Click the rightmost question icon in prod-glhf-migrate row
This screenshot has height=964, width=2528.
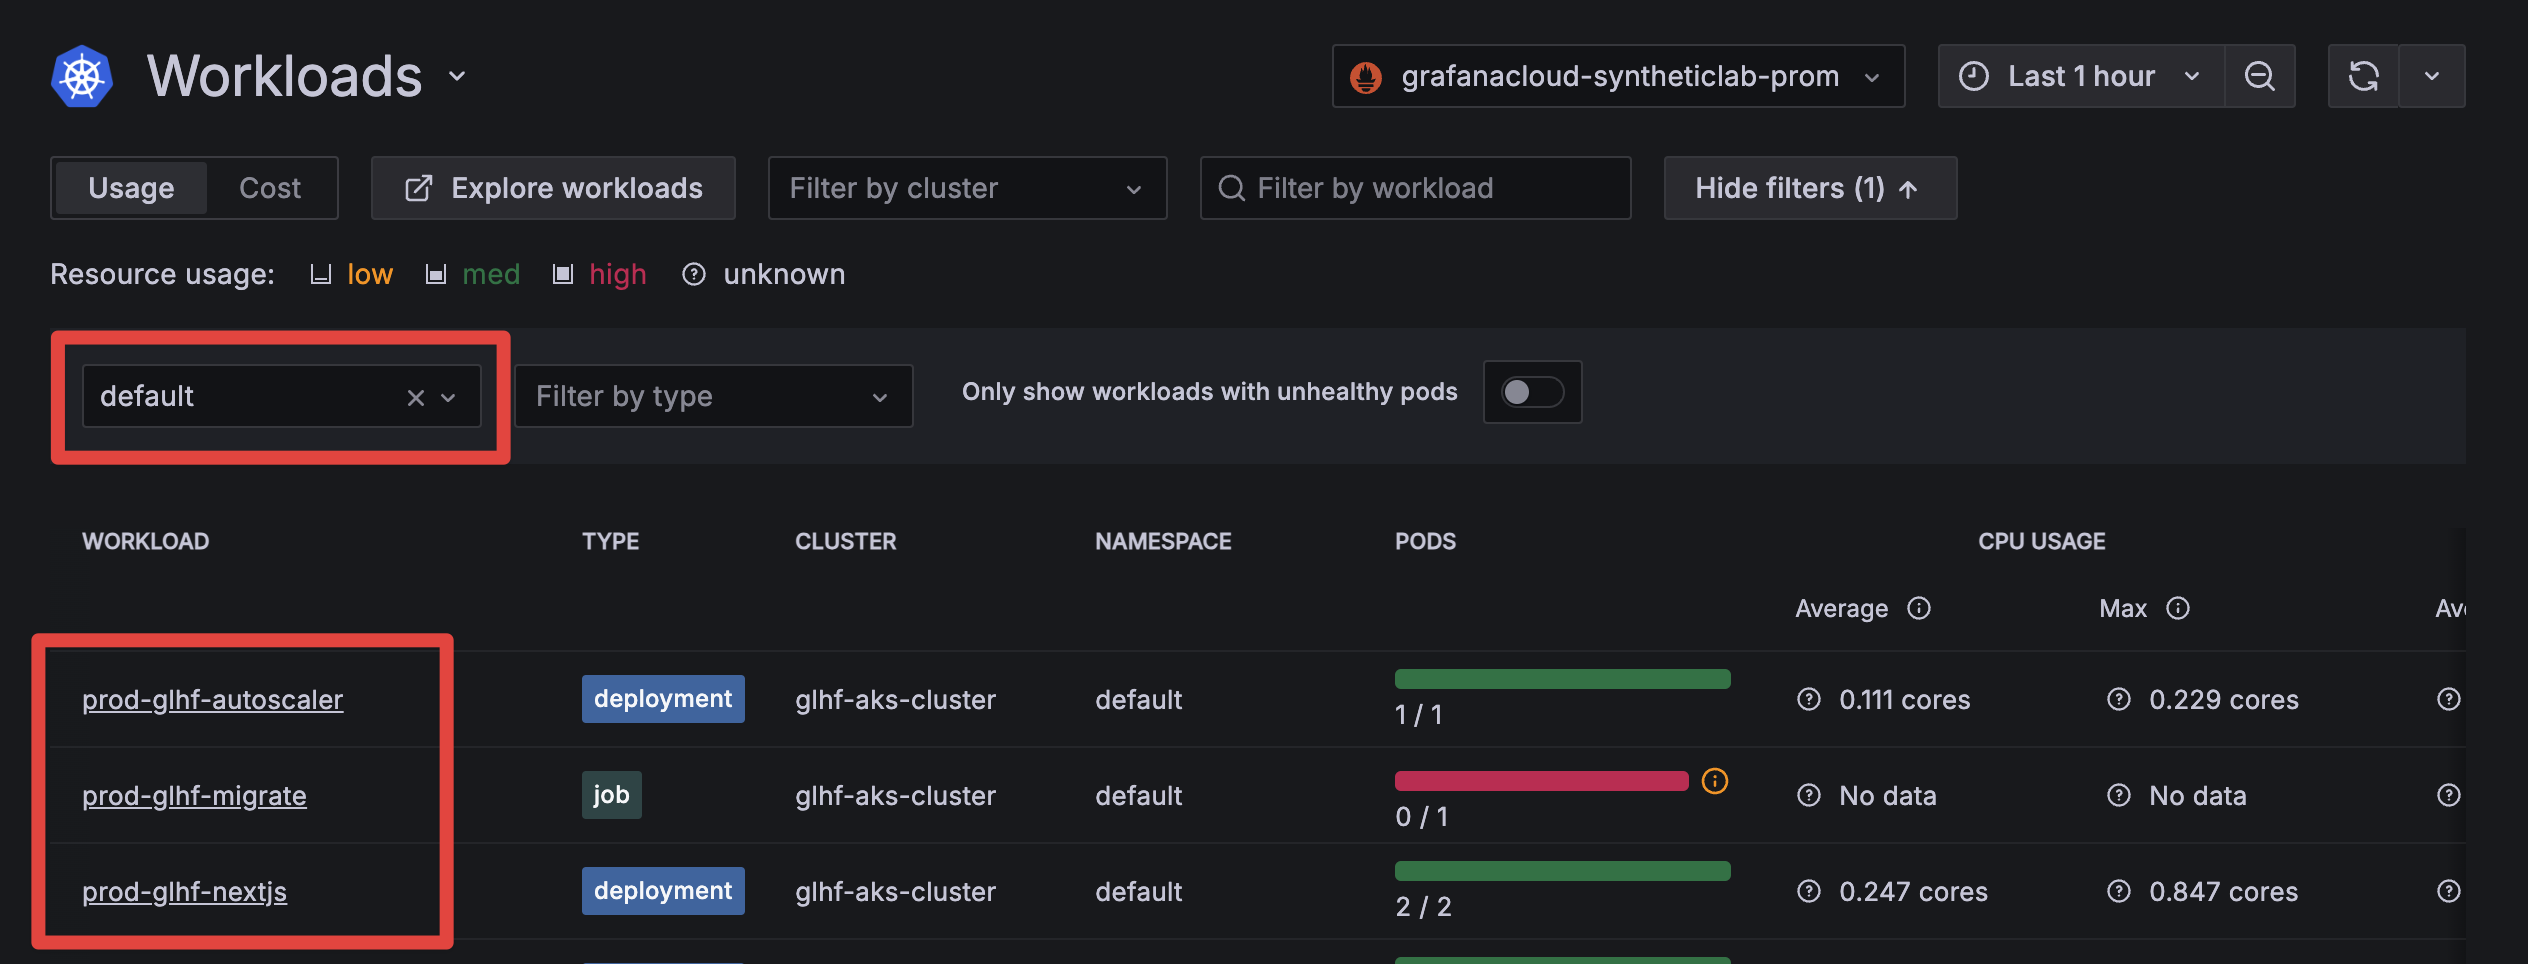[2449, 795]
